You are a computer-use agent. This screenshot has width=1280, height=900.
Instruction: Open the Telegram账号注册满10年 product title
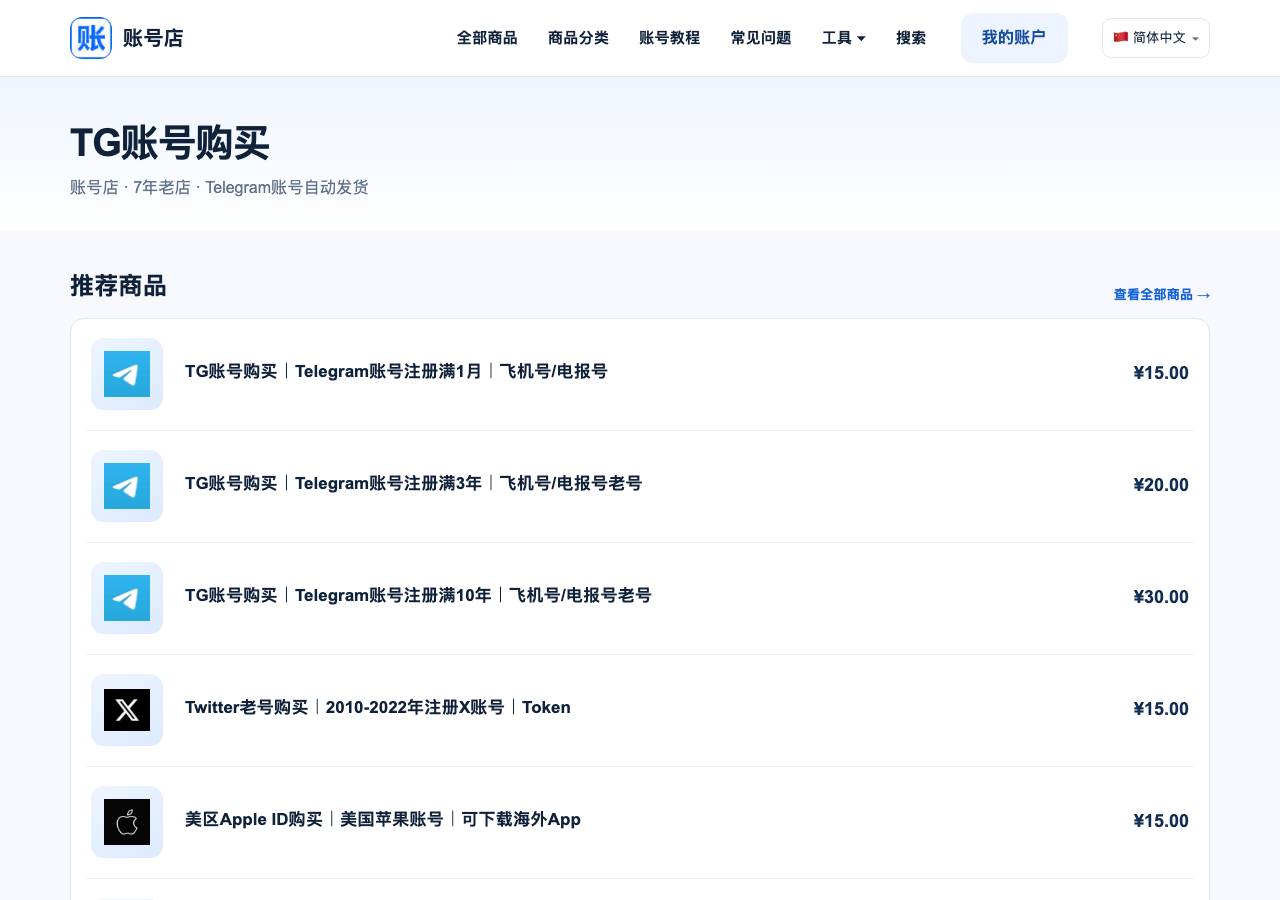(418, 595)
